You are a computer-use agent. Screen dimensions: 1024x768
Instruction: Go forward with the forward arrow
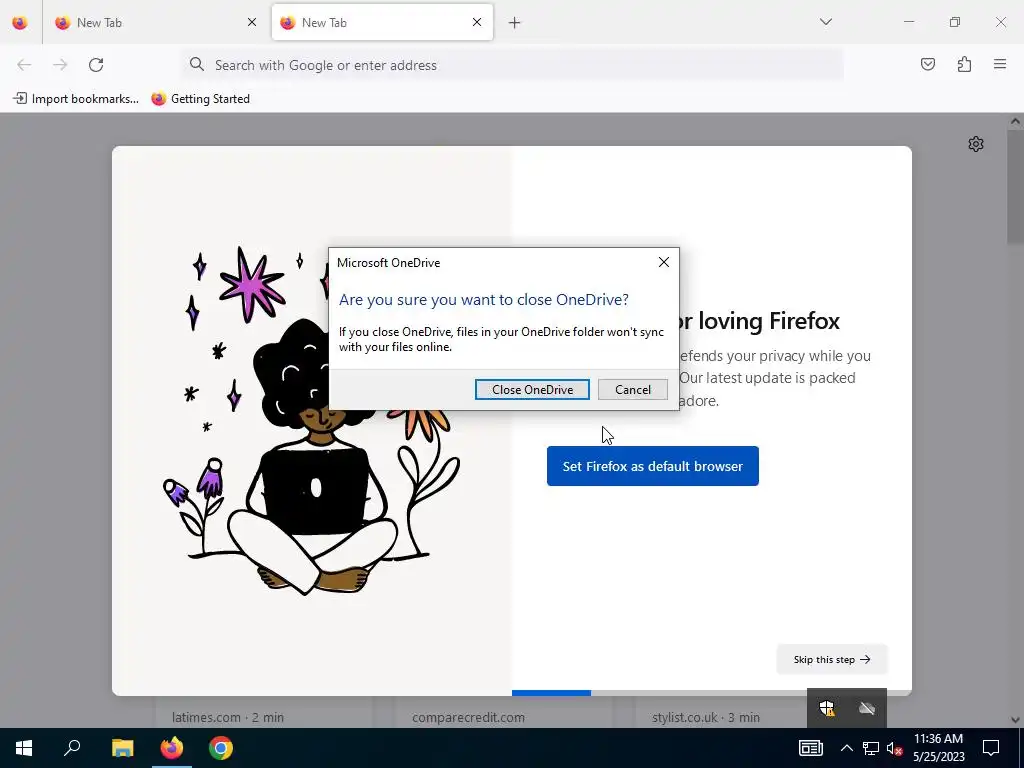[60, 65]
